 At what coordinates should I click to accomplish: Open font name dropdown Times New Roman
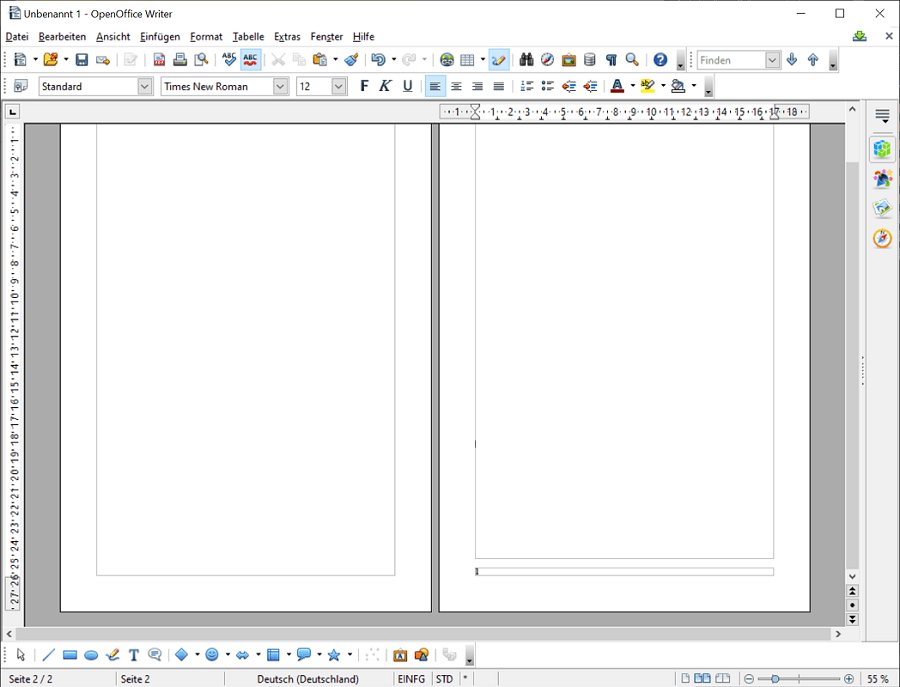tap(280, 86)
